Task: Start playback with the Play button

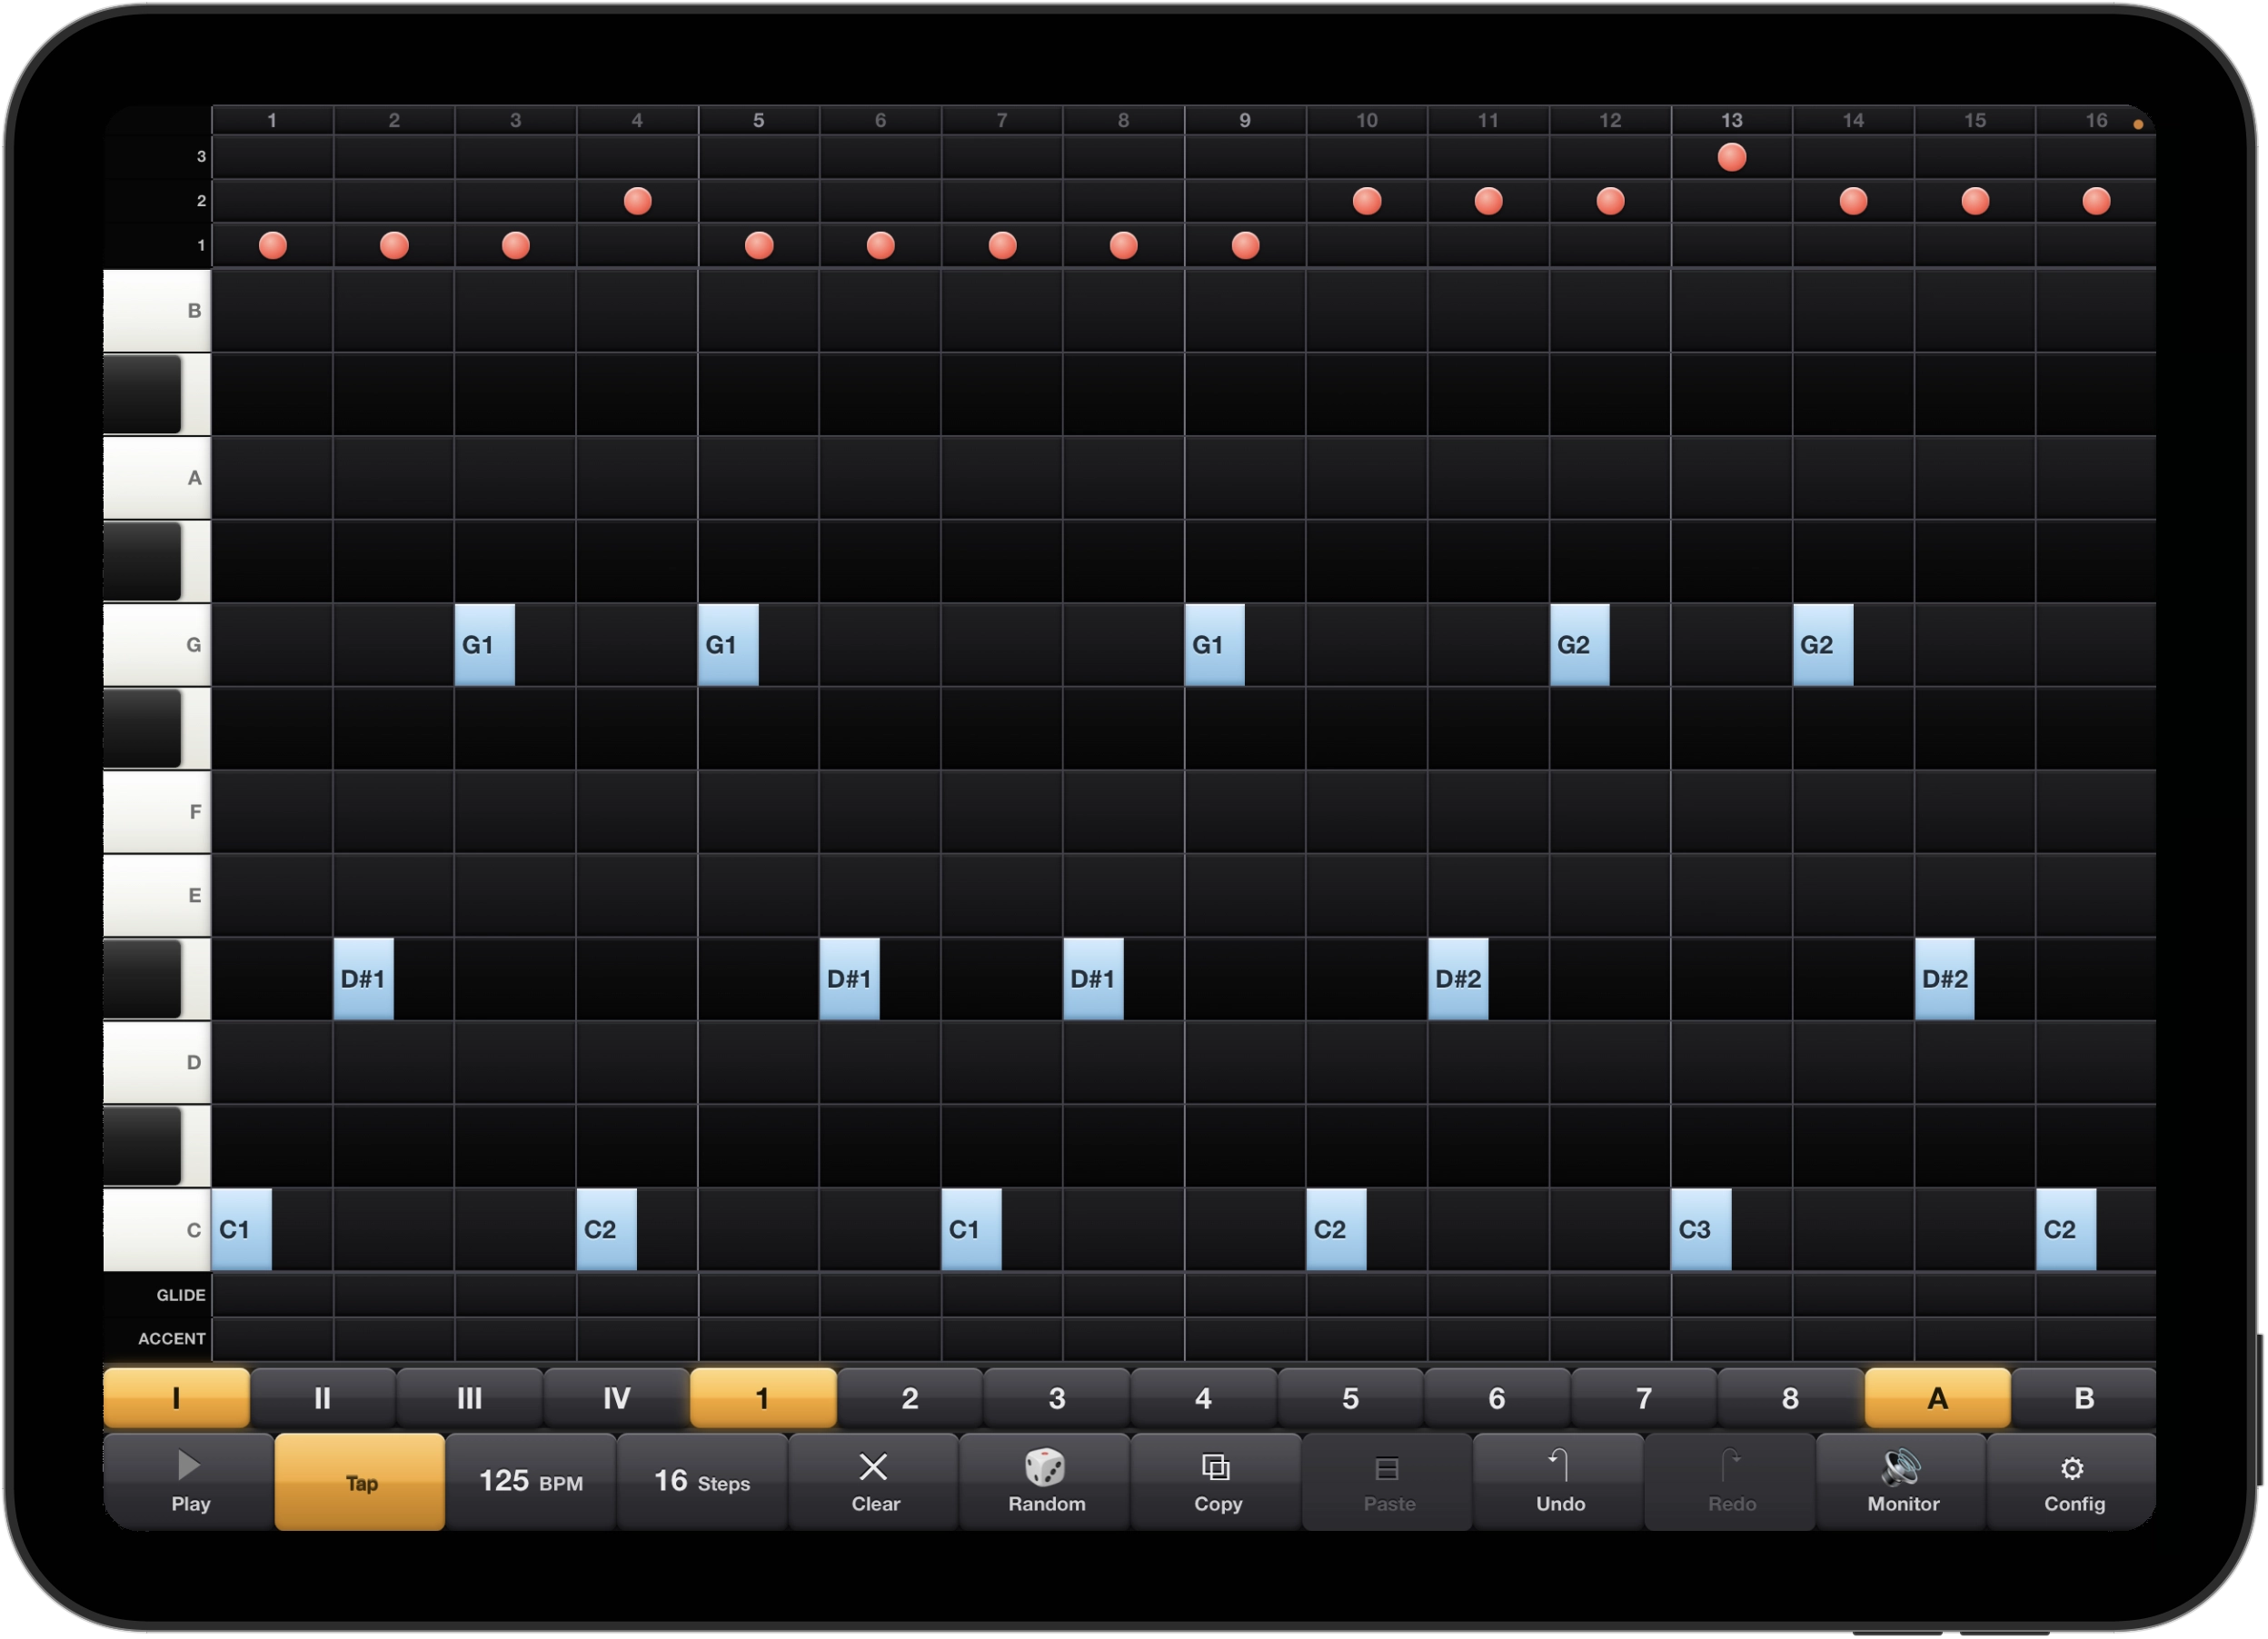Action: click(x=189, y=1482)
